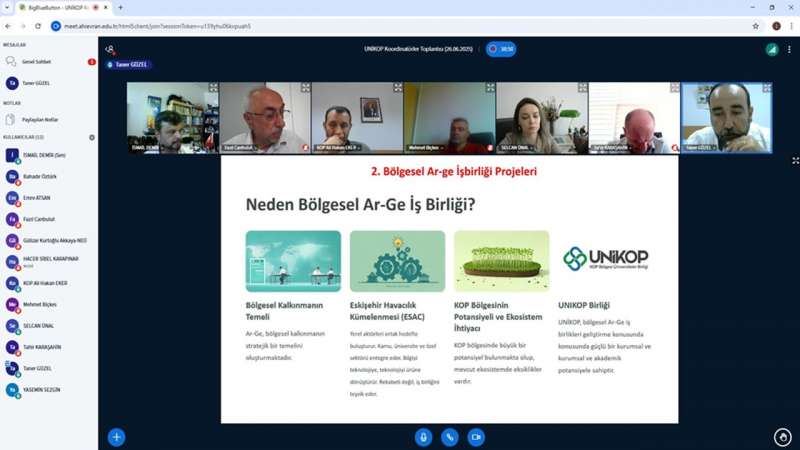Open the connection status icon
The image size is (800, 450).
(771, 48)
